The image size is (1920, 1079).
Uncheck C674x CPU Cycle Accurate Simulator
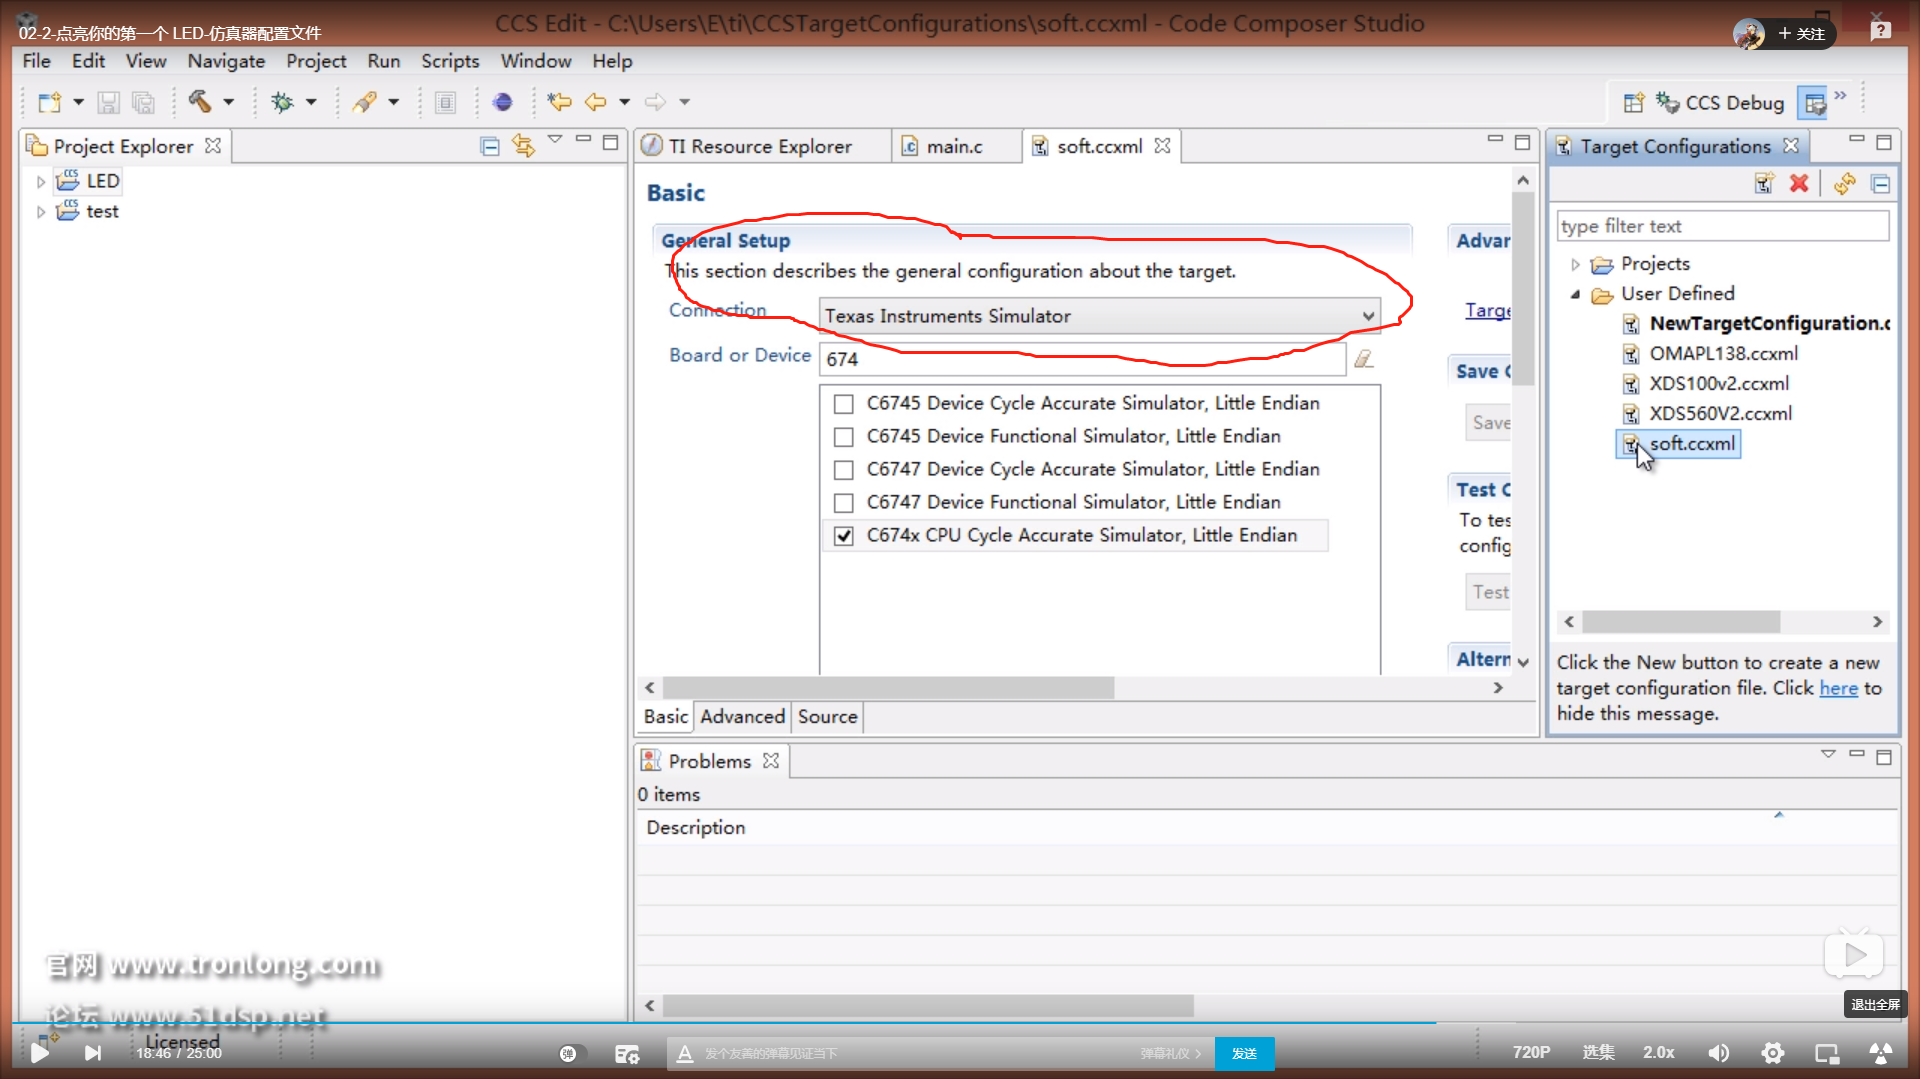coord(844,536)
